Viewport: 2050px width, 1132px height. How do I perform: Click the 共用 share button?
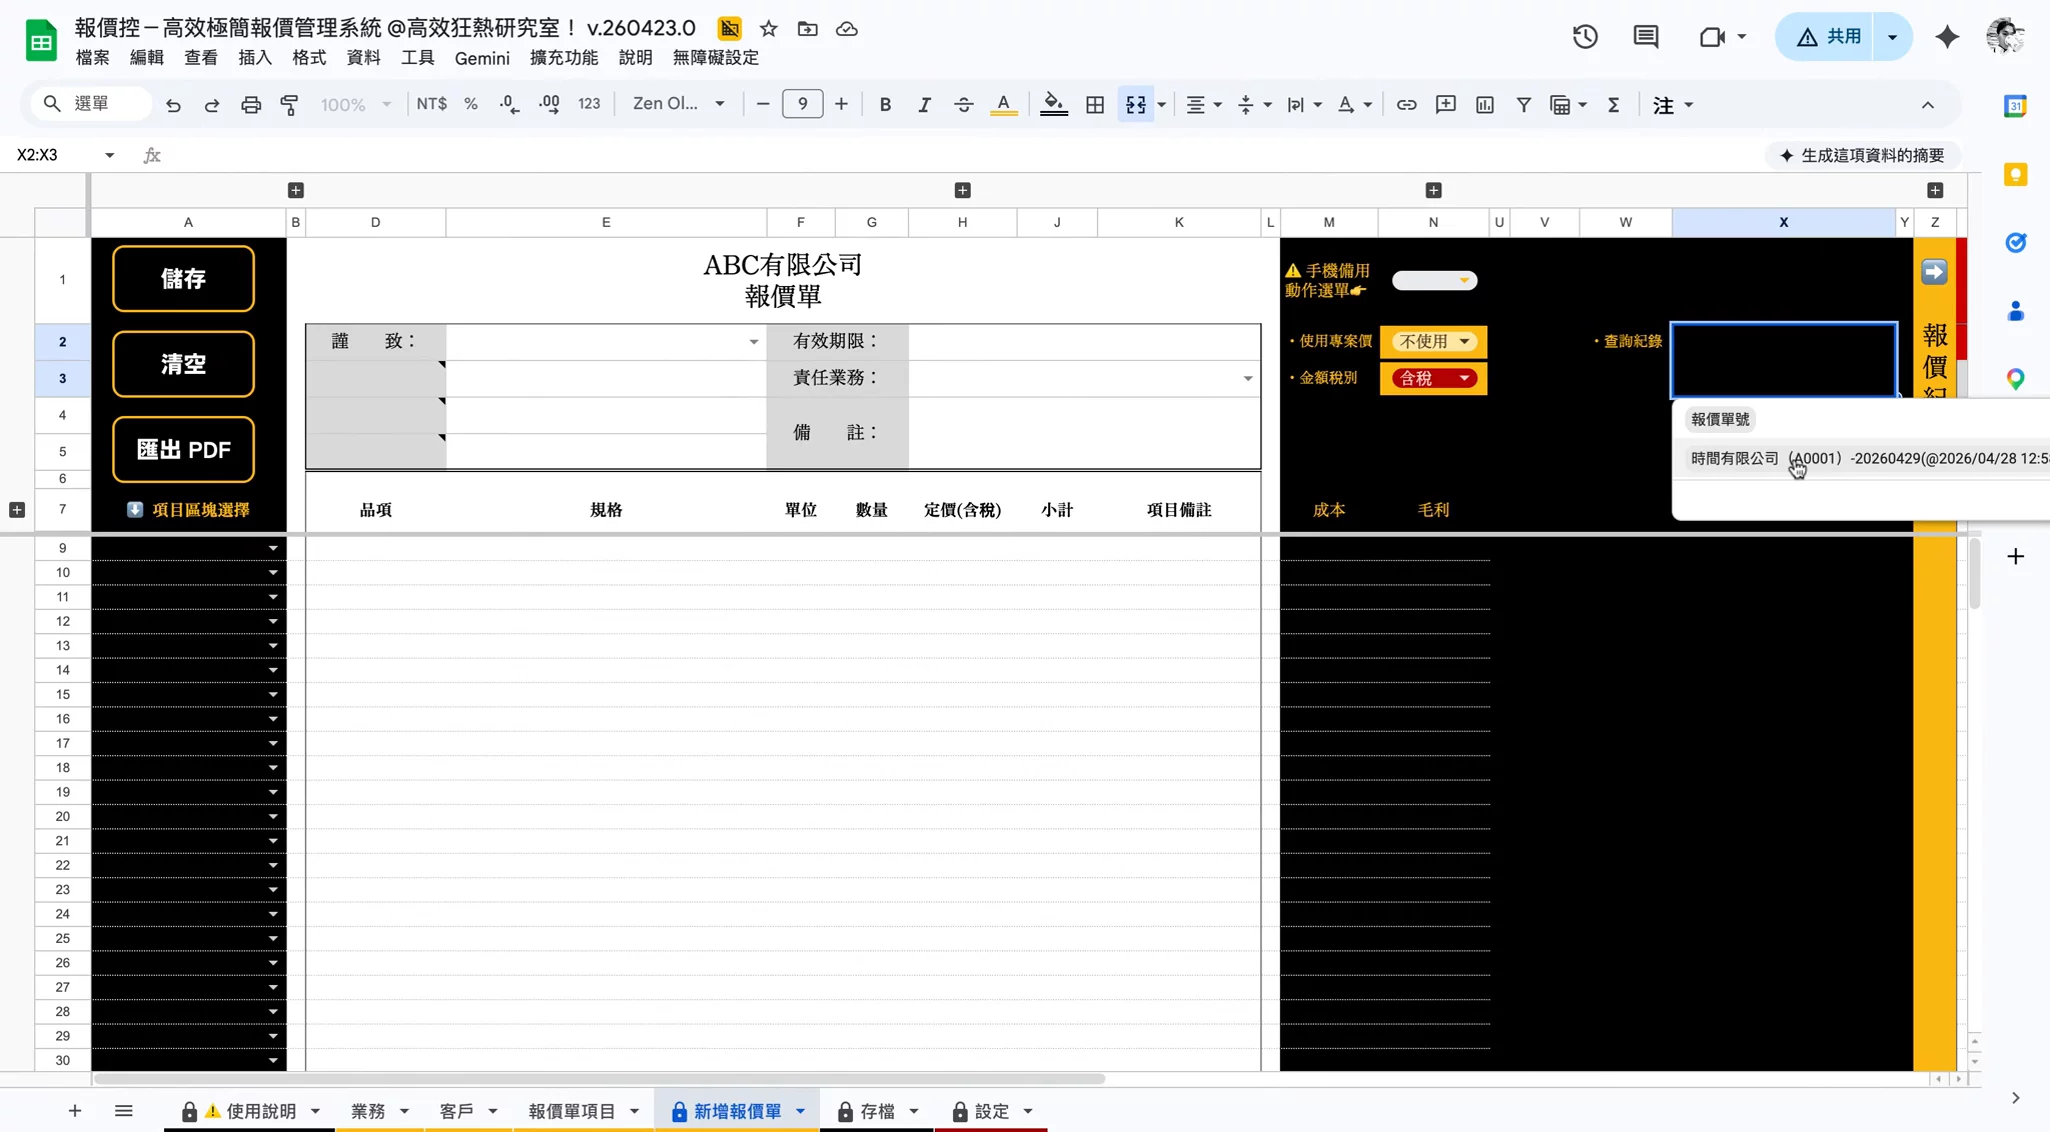point(1829,37)
